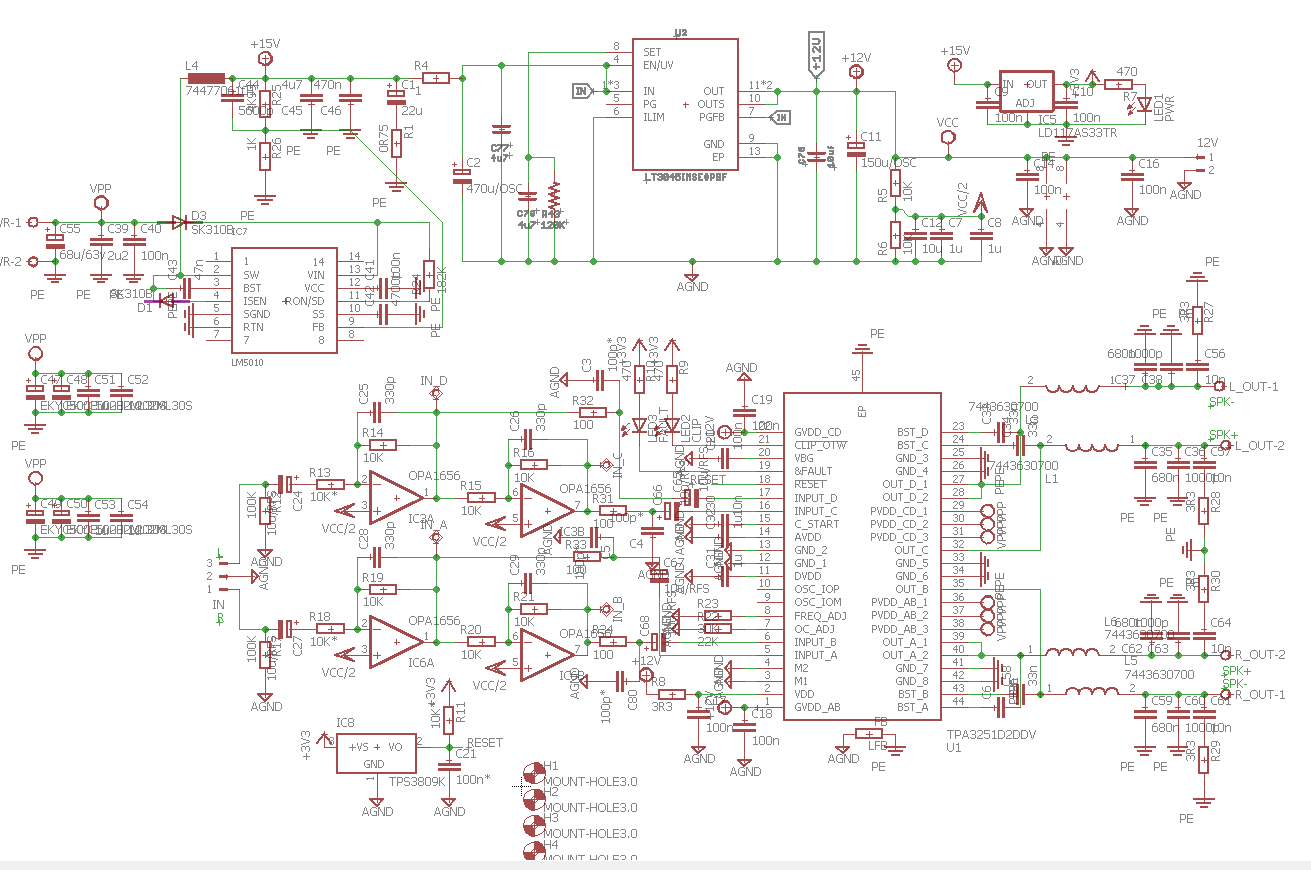
Task: Select resistor R13 10K*
Action: click(x=330, y=484)
